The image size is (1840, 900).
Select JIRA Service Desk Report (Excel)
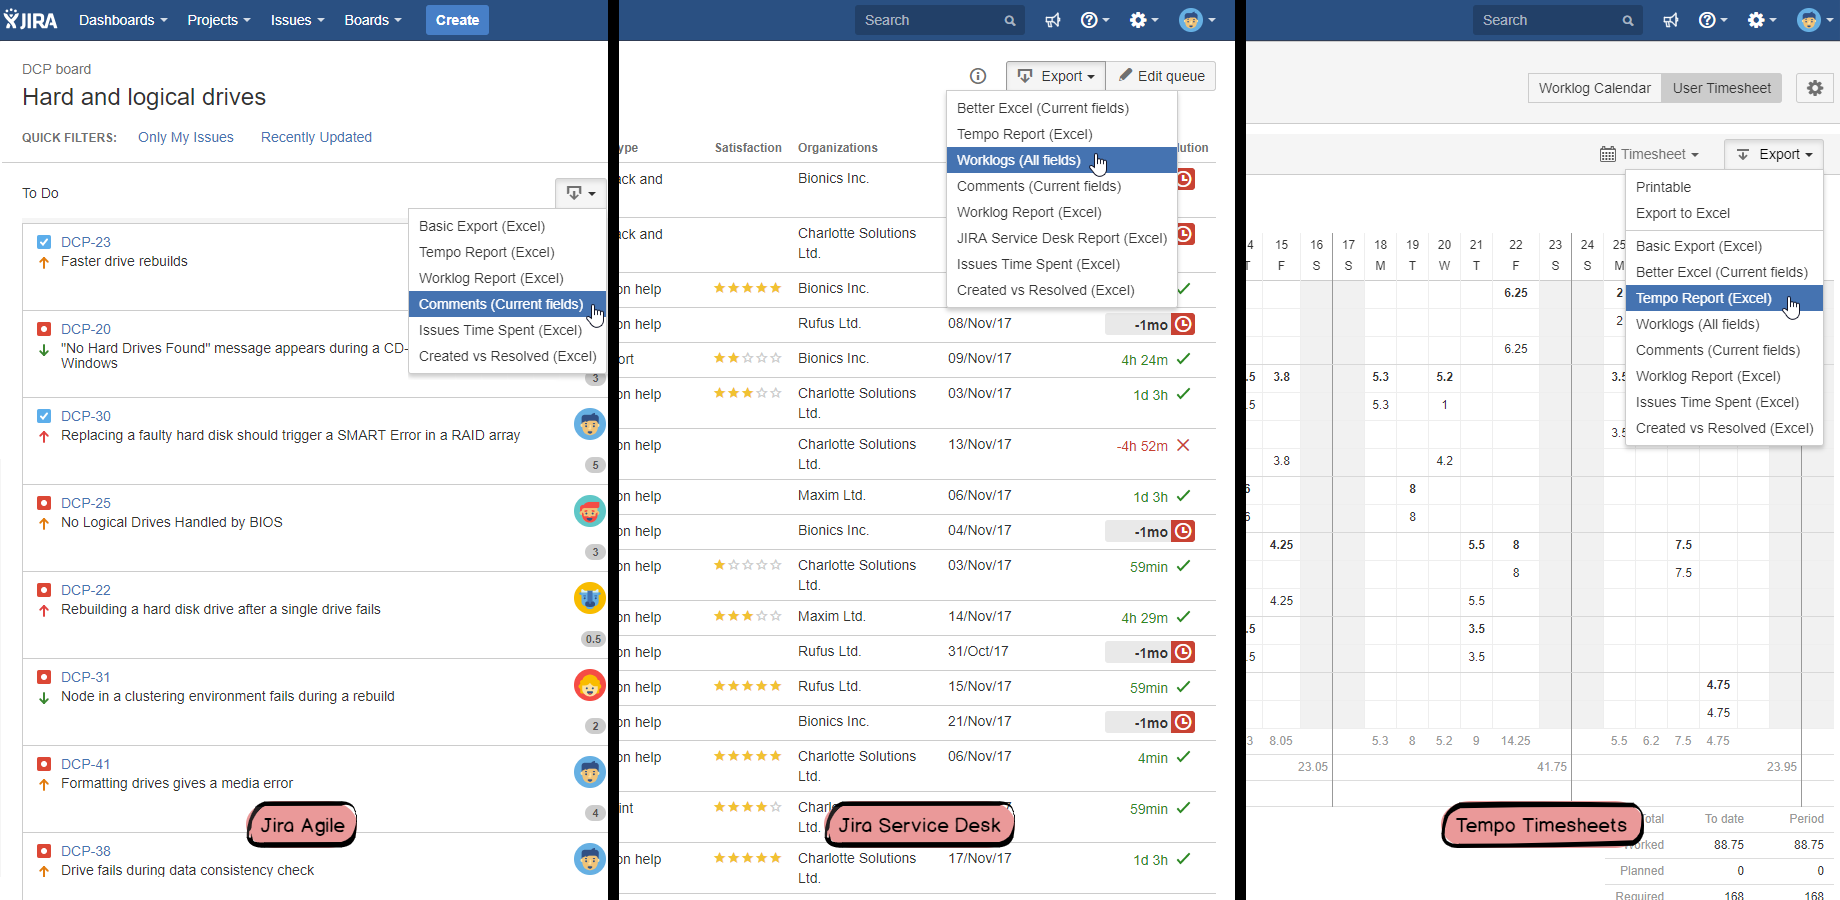1061,238
